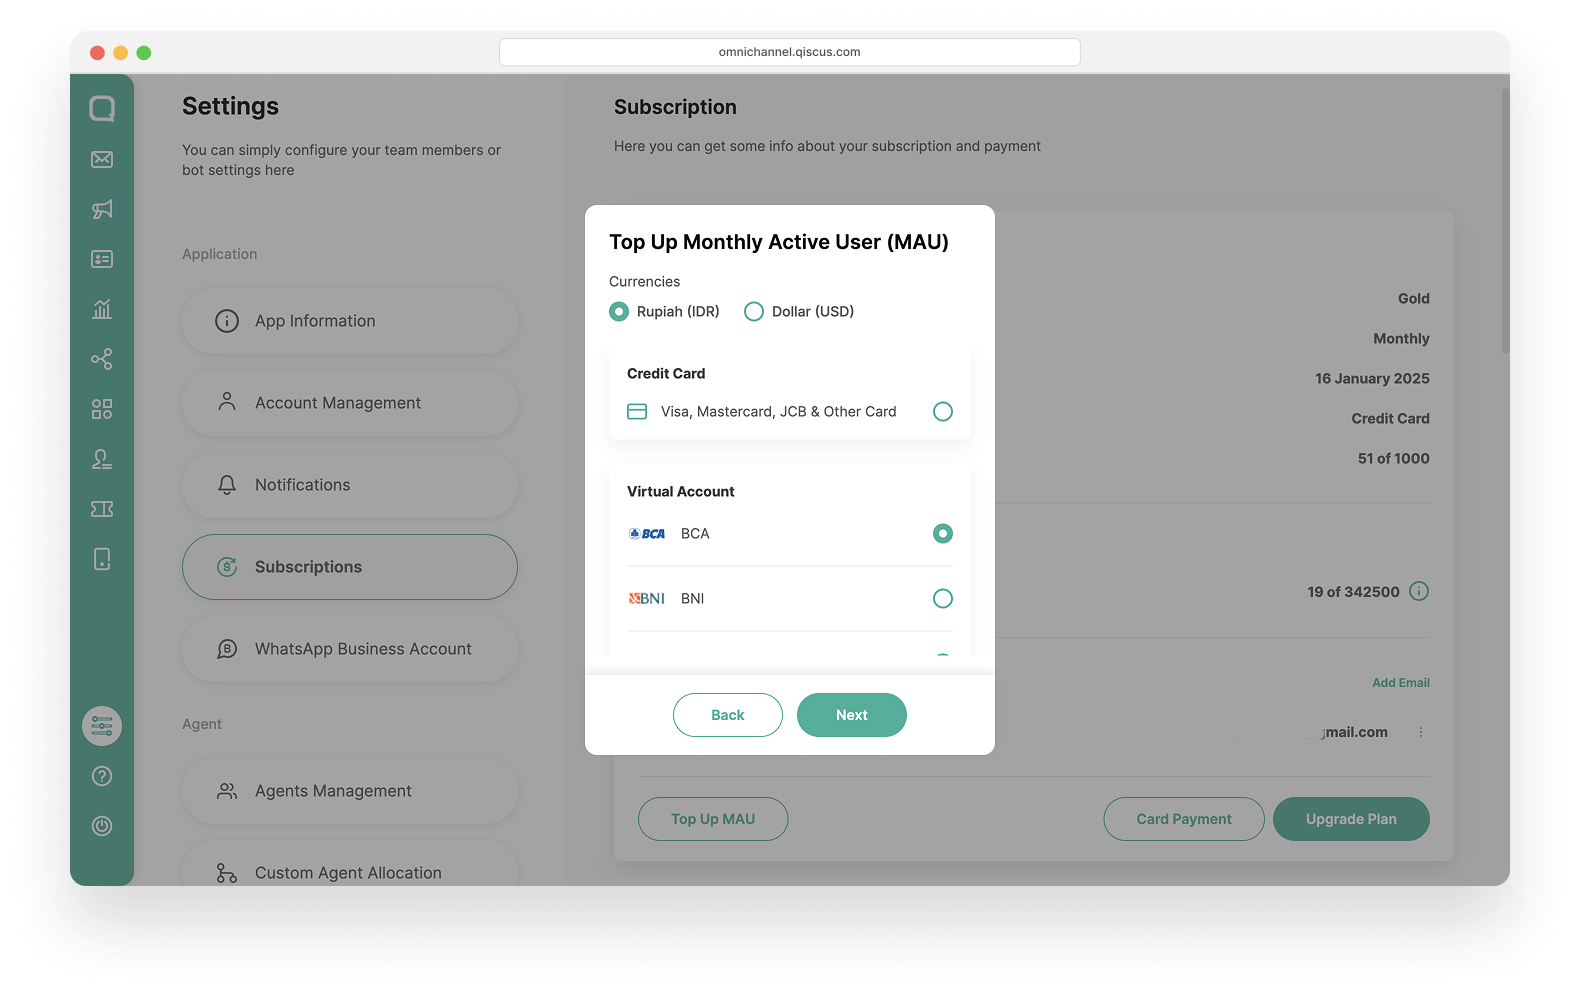Choose Visa, Mastercard, JCB & Other Card
1580x995 pixels.
tap(790, 412)
